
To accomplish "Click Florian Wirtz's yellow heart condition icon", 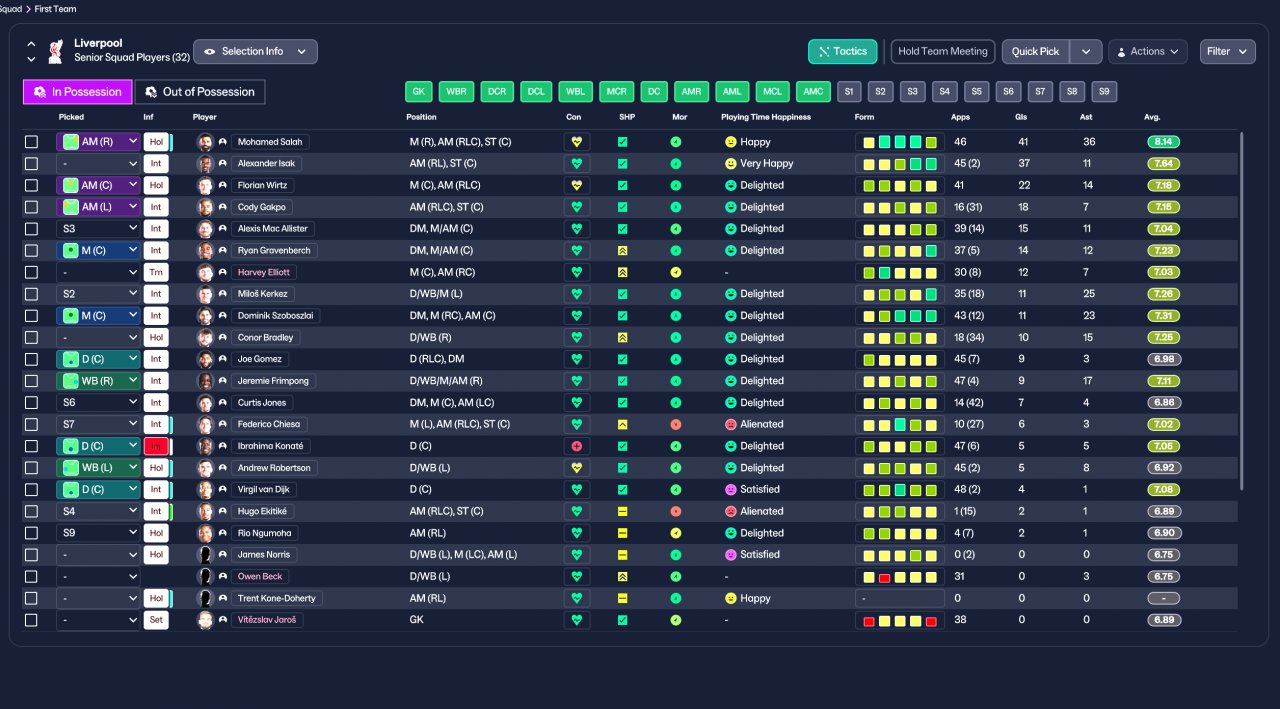I will (x=577, y=185).
